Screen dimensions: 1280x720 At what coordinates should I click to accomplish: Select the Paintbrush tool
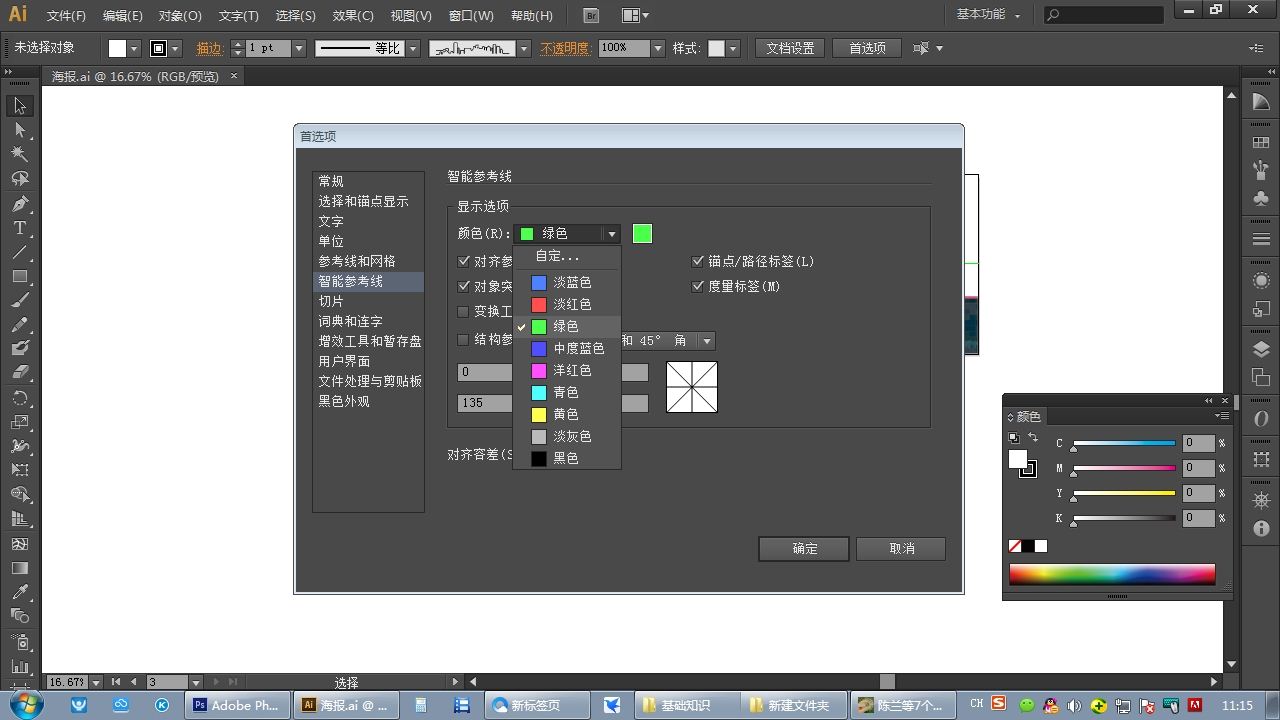click(19, 300)
